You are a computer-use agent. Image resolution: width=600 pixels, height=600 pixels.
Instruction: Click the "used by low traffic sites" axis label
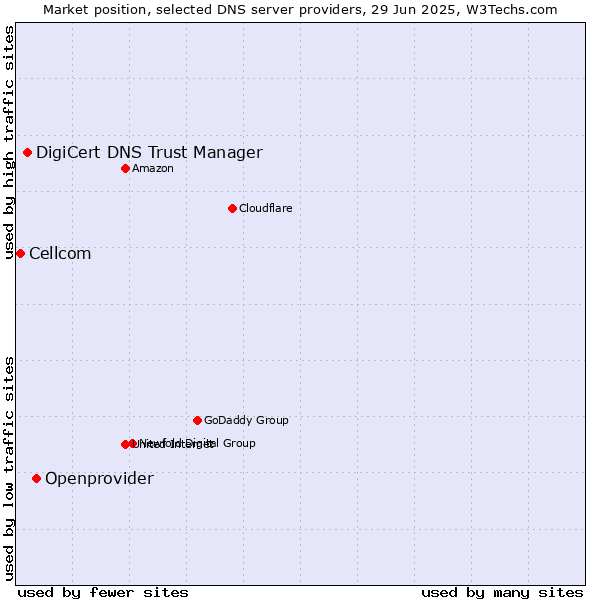9,469
